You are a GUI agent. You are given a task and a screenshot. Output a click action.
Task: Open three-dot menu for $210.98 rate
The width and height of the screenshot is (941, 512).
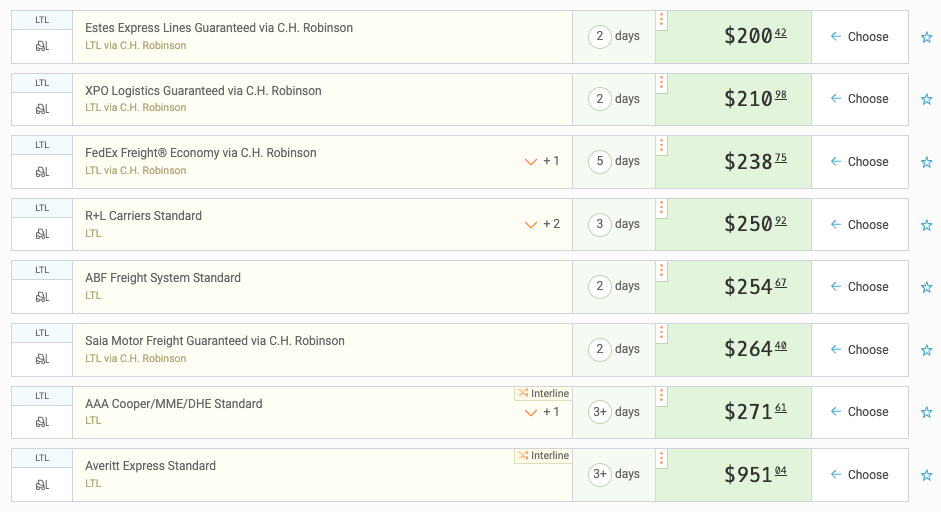click(661, 83)
